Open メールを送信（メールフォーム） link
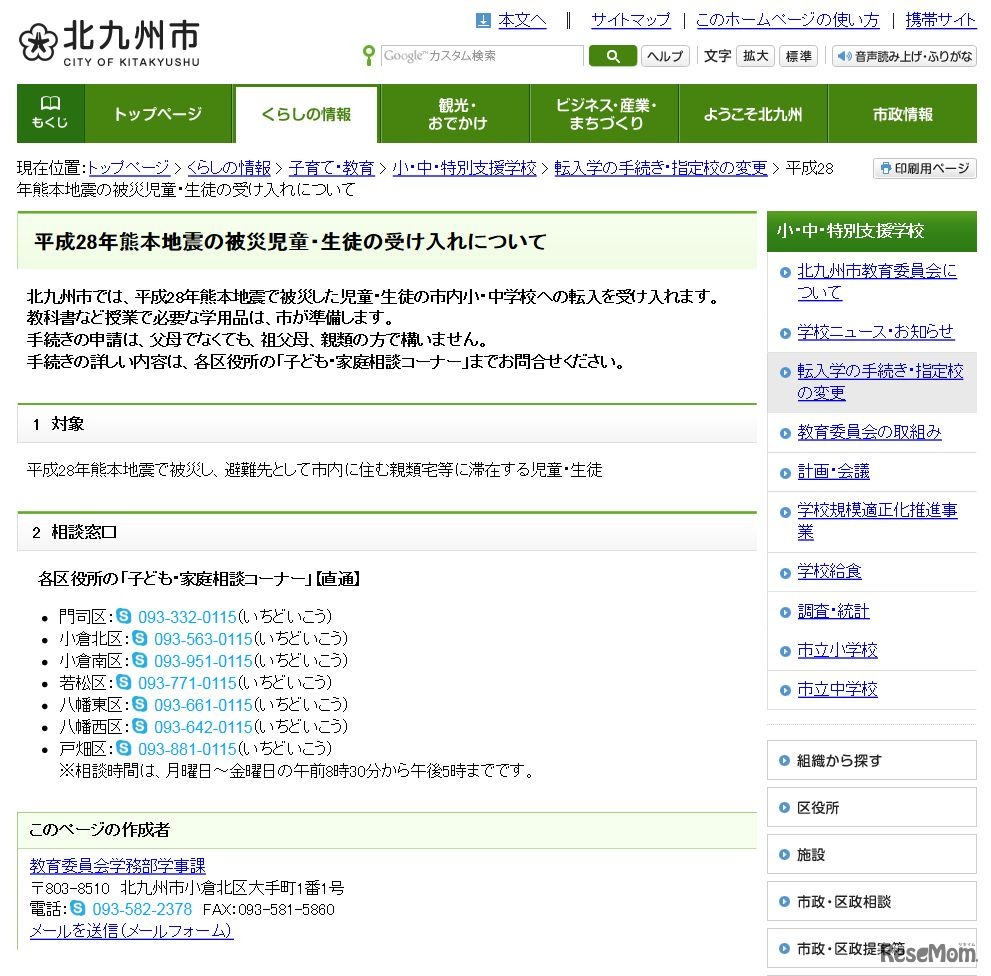The image size is (991, 976). 131,930
